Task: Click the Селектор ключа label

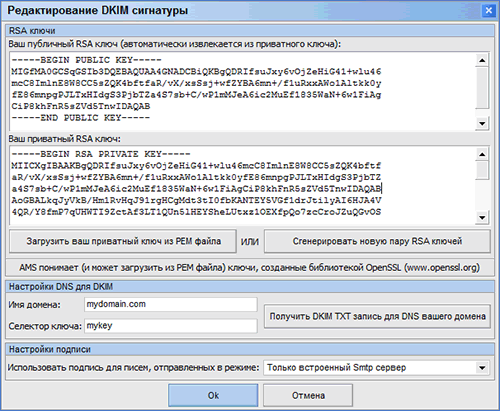Action: tap(45, 326)
